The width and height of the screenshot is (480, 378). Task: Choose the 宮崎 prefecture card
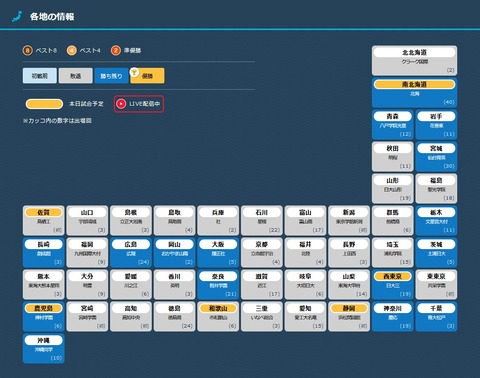coord(87,317)
